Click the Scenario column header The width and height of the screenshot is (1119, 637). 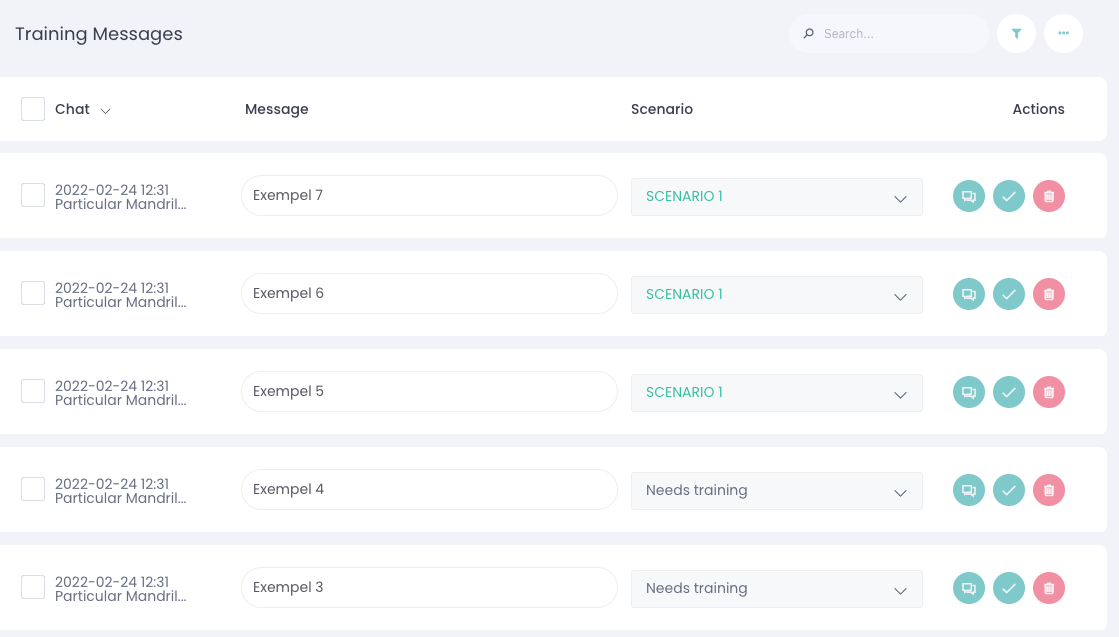[x=661, y=109]
